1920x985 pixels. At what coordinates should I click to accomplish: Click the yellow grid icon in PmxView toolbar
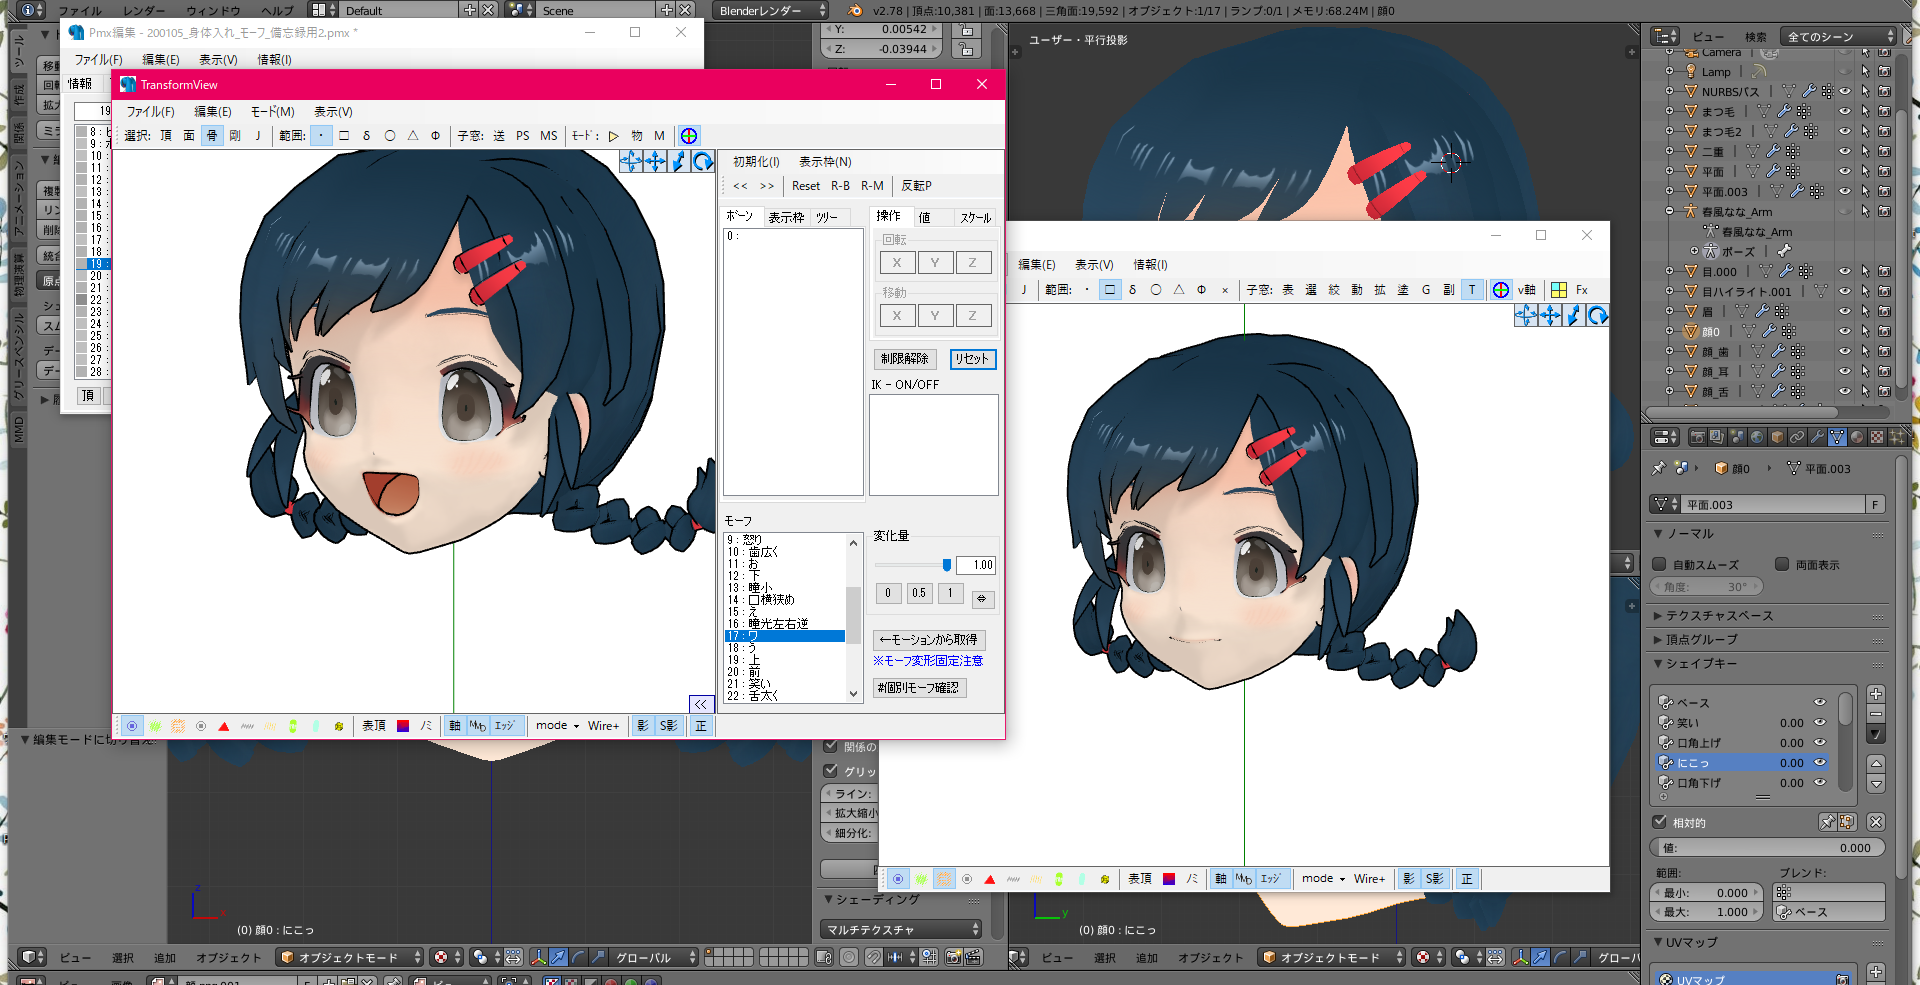point(1559,290)
